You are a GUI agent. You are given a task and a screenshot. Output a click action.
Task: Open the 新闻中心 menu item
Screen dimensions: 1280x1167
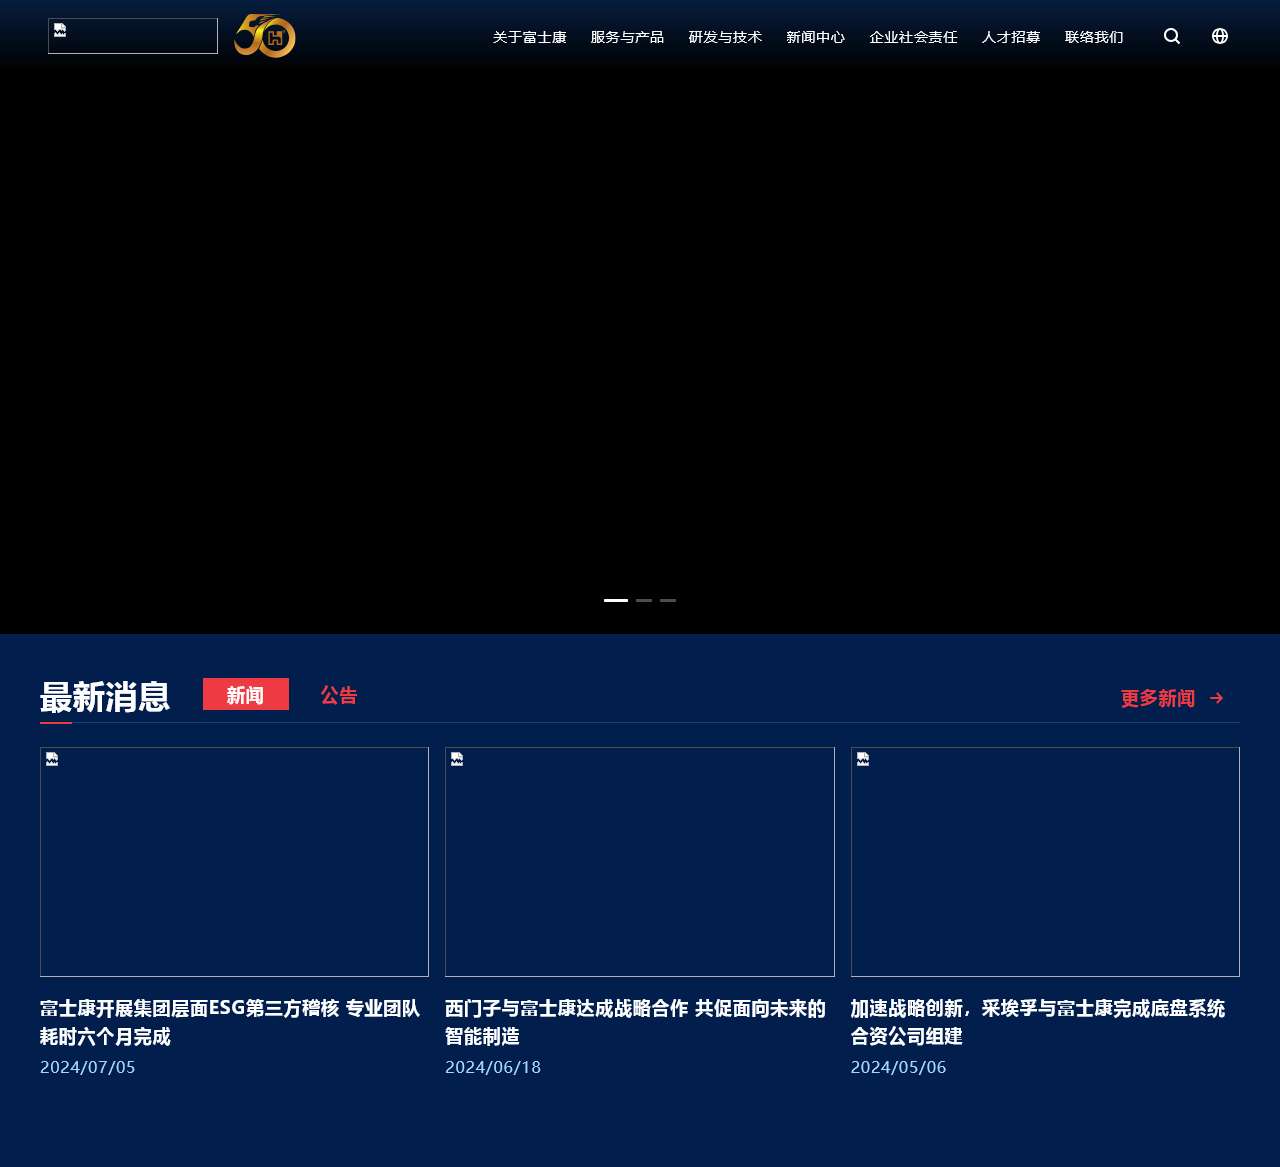815,37
